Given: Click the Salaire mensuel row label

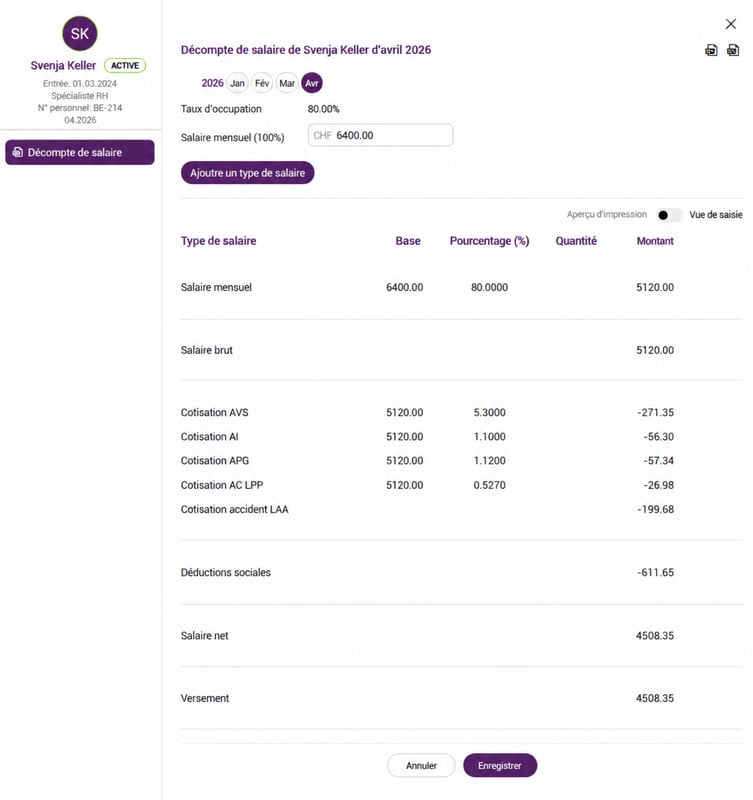Looking at the screenshot, I should (x=216, y=287).
